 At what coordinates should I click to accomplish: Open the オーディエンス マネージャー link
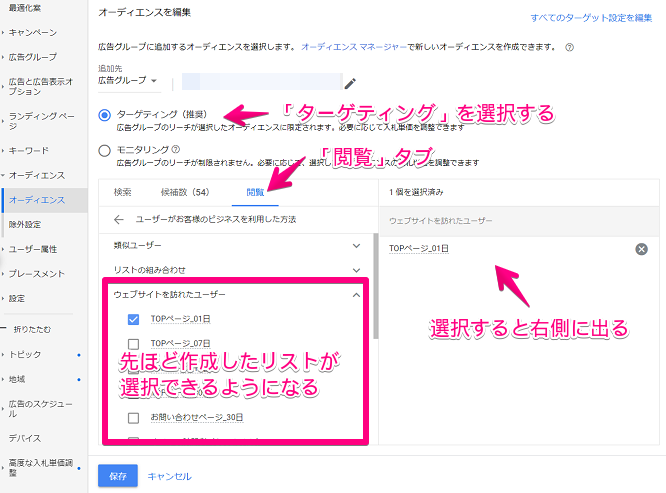[x=354, y=47]
